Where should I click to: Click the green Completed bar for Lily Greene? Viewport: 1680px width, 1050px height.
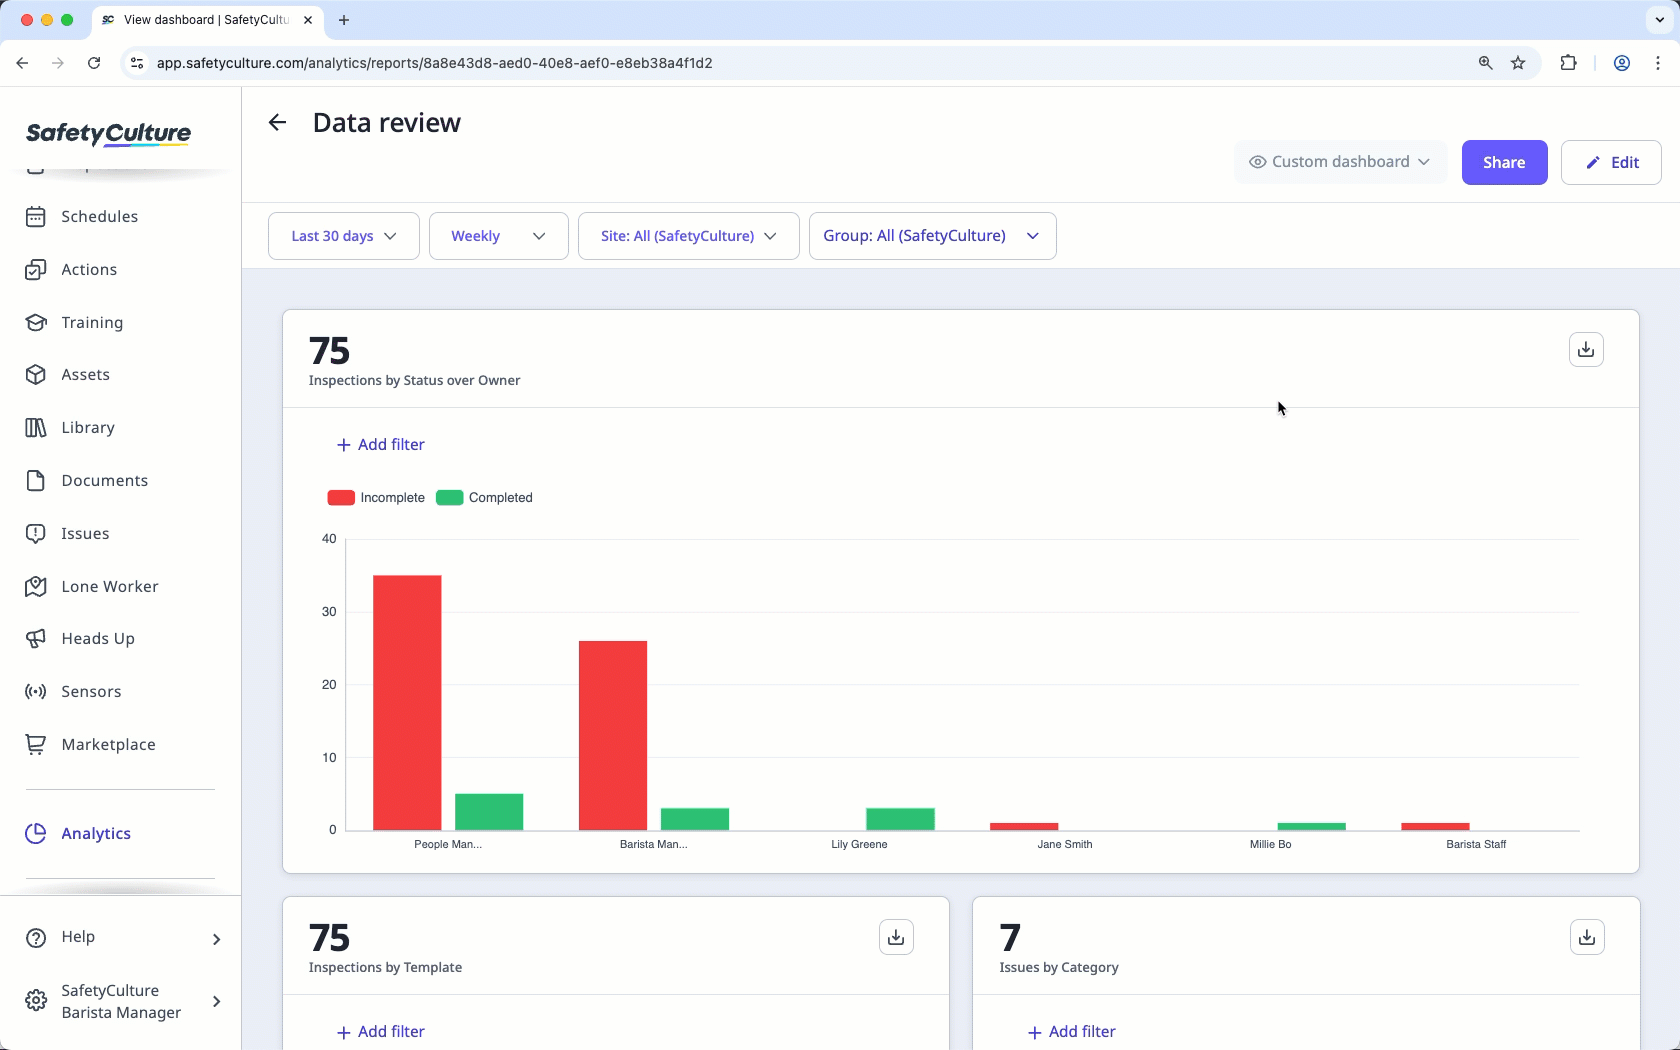[900, 819]
